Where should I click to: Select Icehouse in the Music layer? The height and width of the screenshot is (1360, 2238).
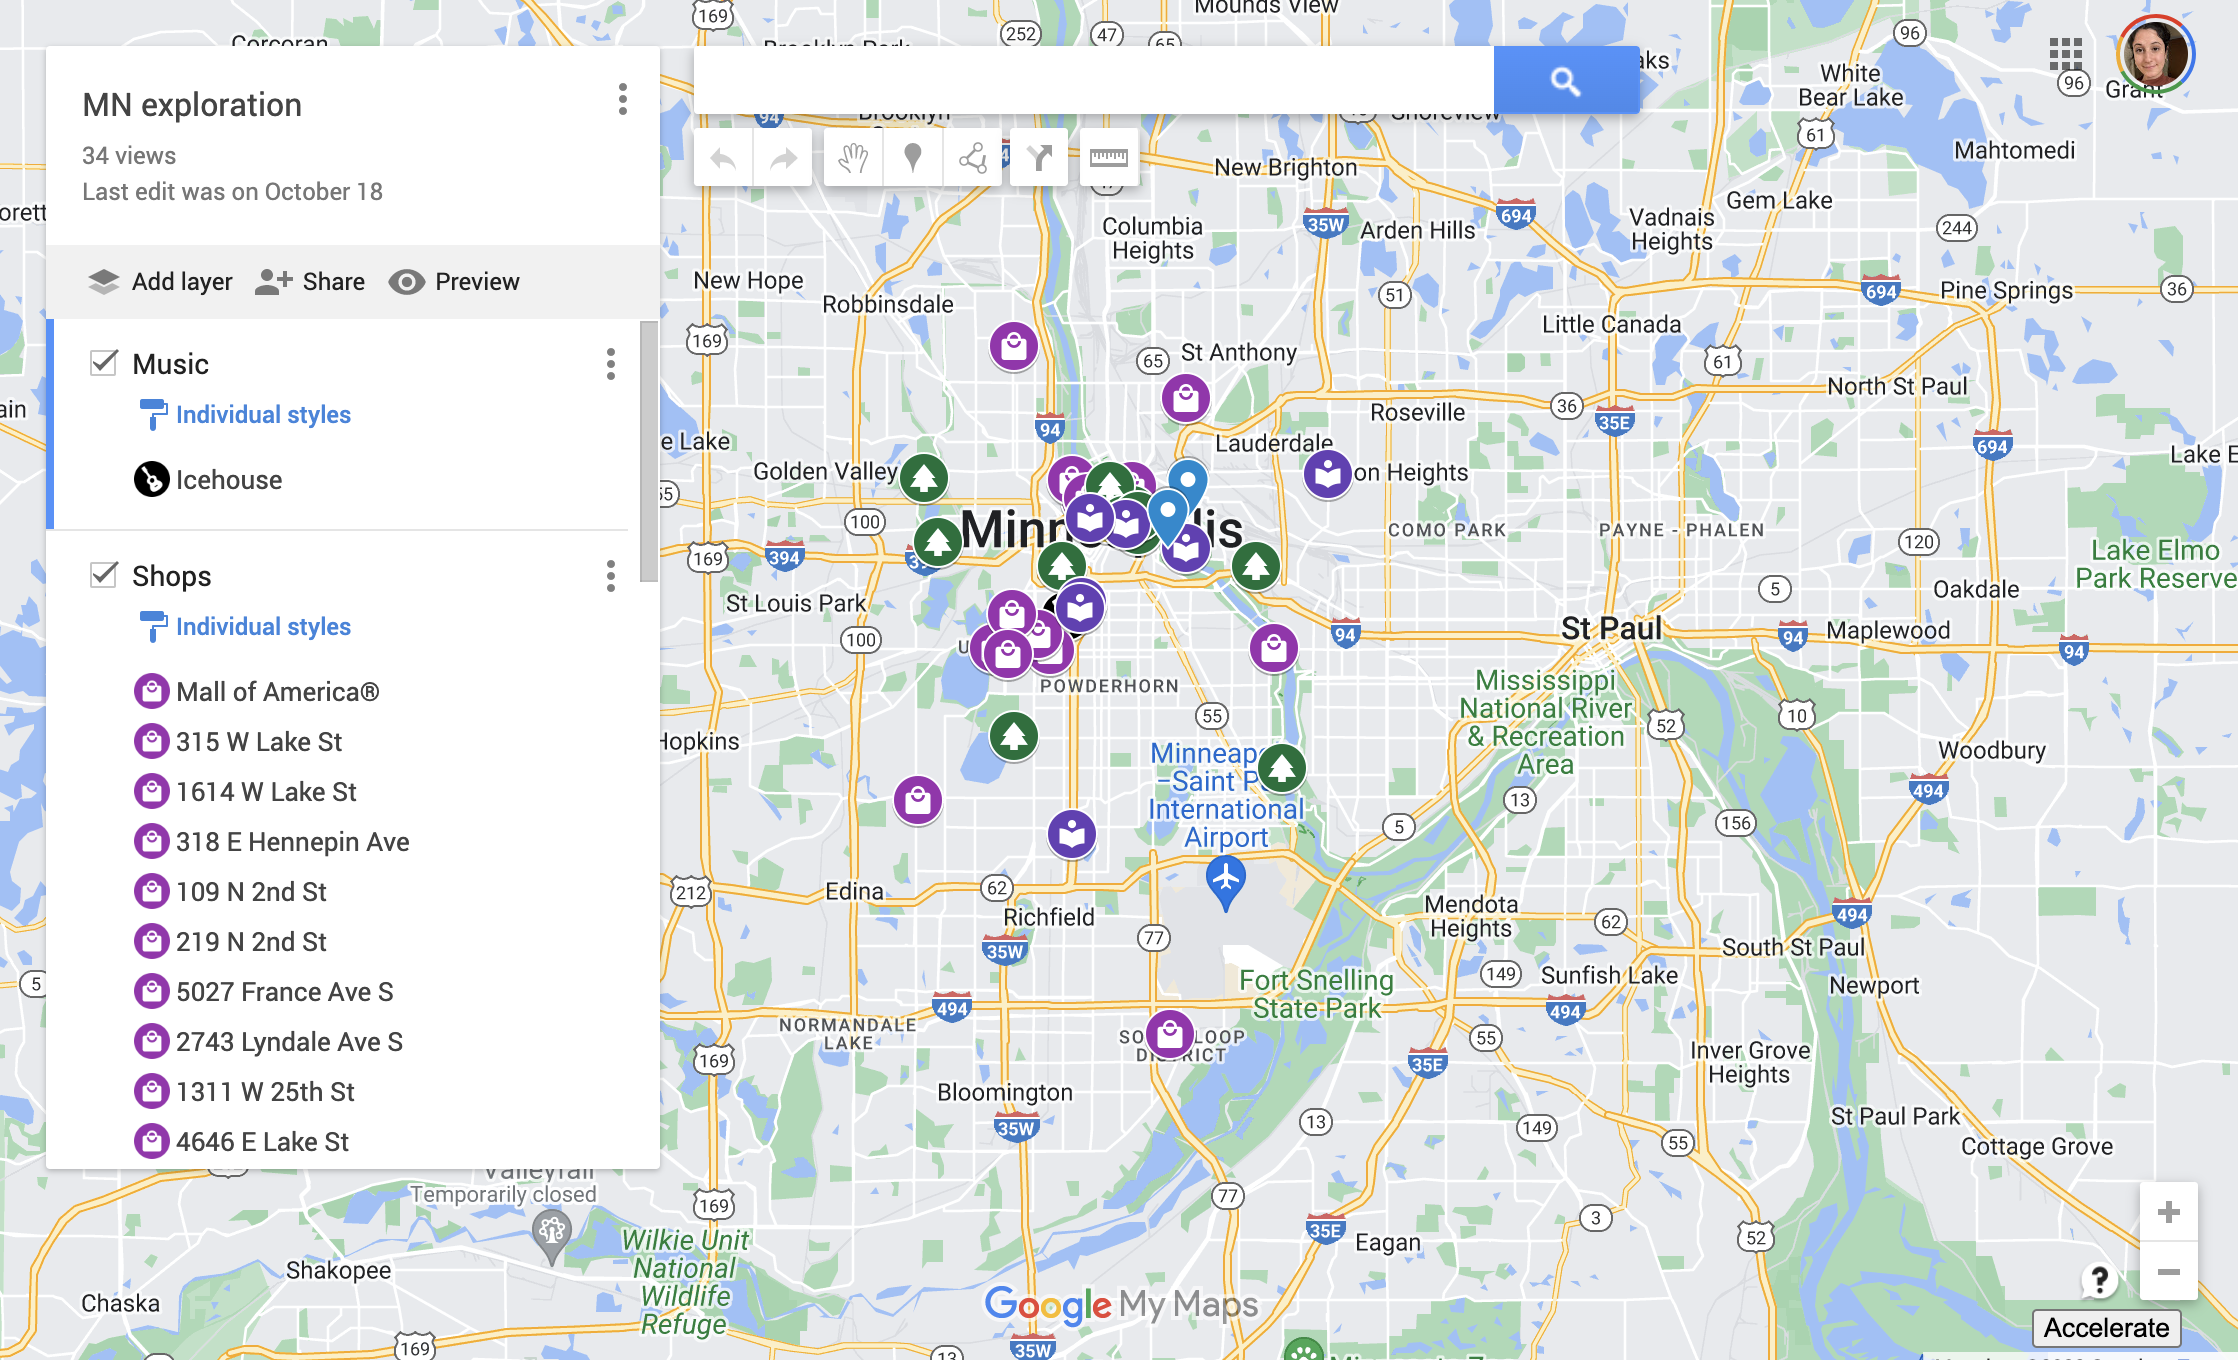(x=228, y=480)
